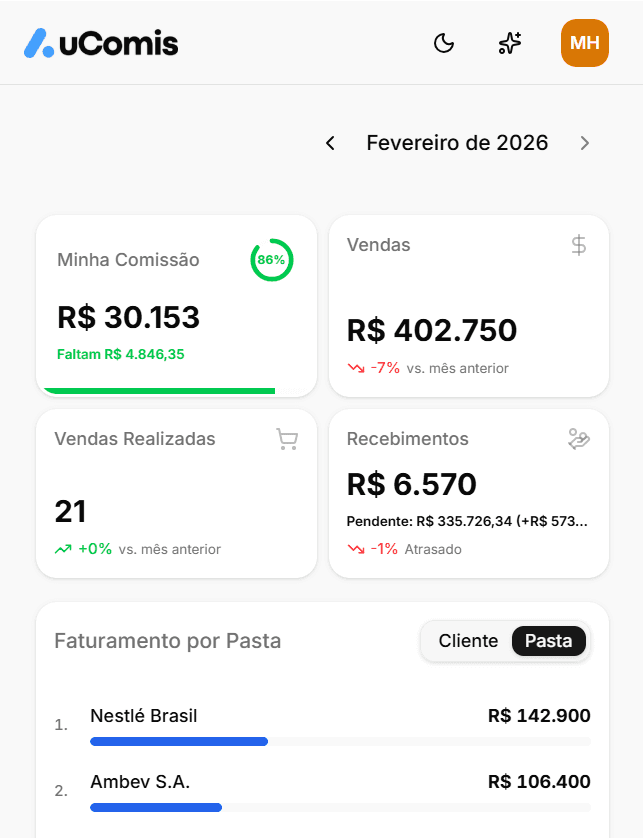Click the 86% circular progress badge
Screen dimensions: 643x838
pyautogui.click(x=271, y=260)
